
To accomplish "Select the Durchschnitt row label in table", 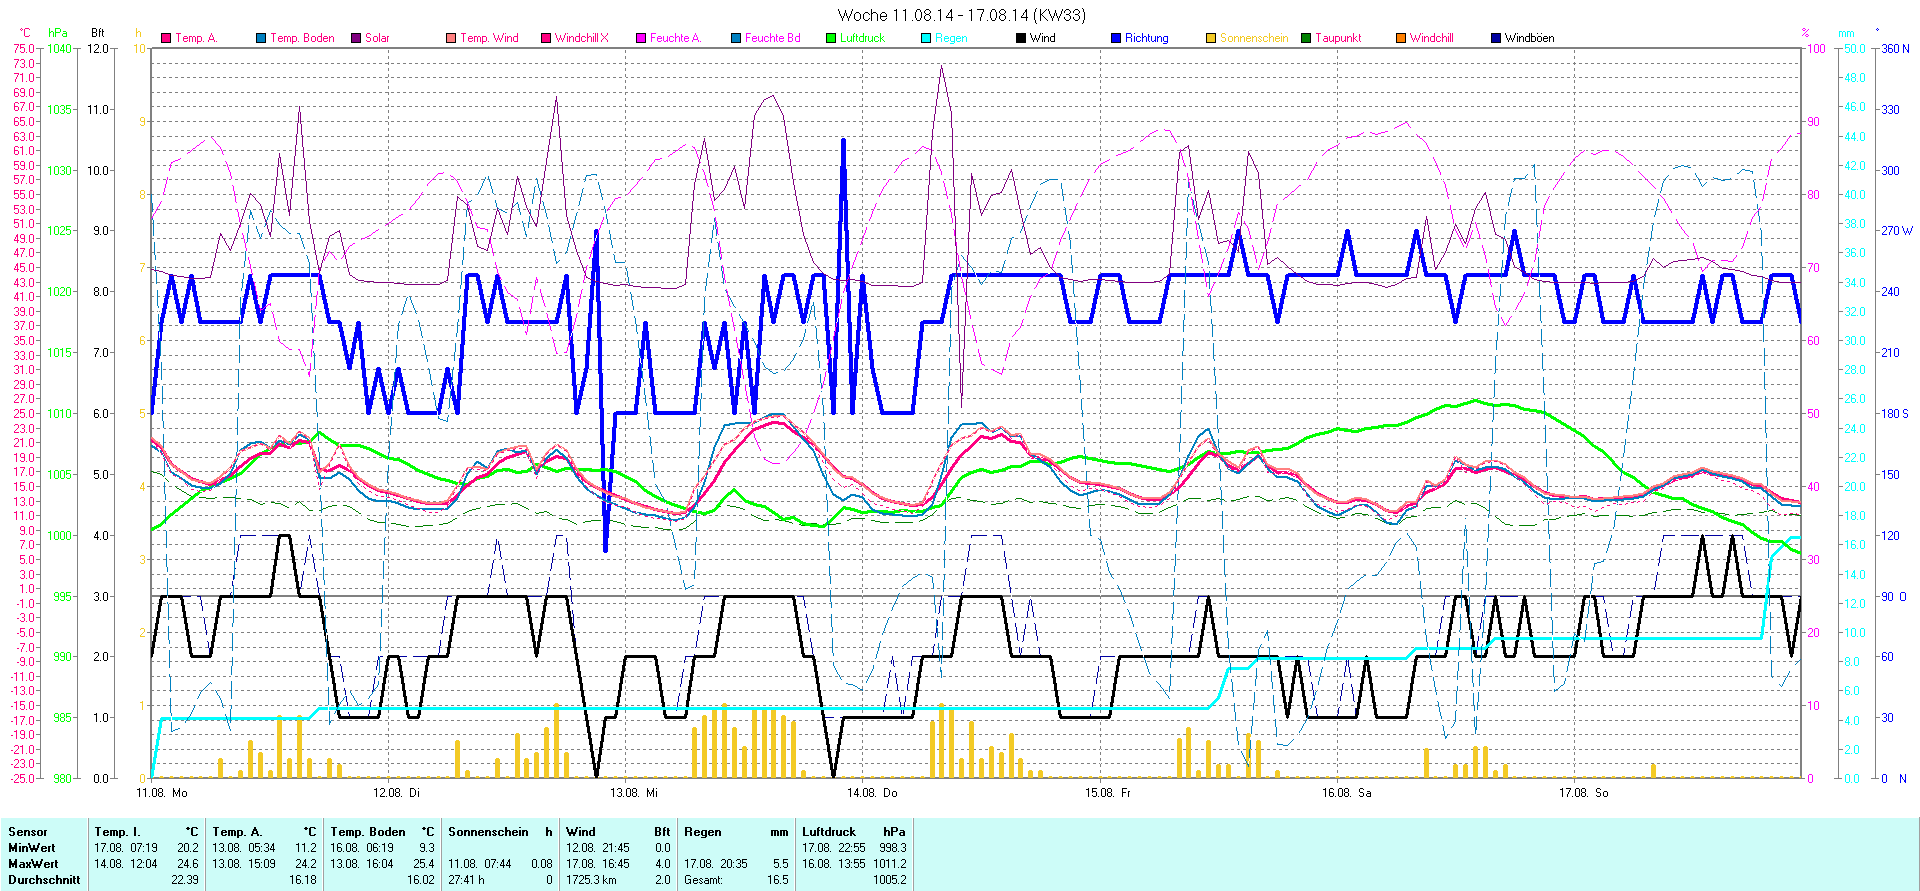I will (44, 880).
